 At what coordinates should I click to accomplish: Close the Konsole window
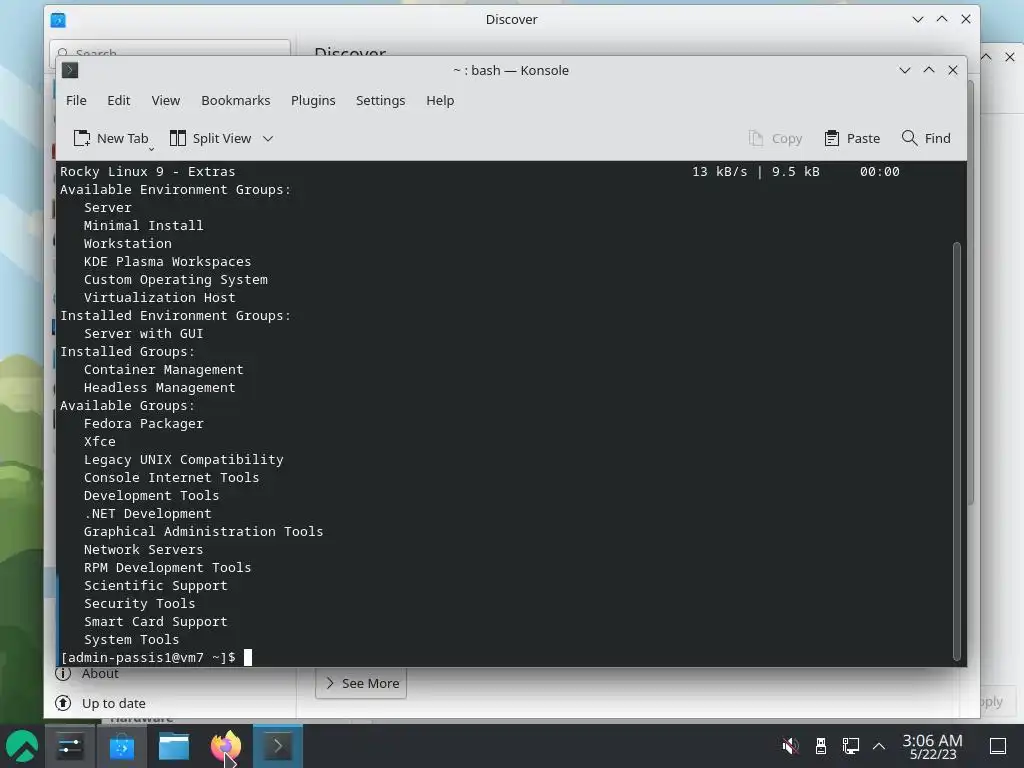click(x=953, y=70)
